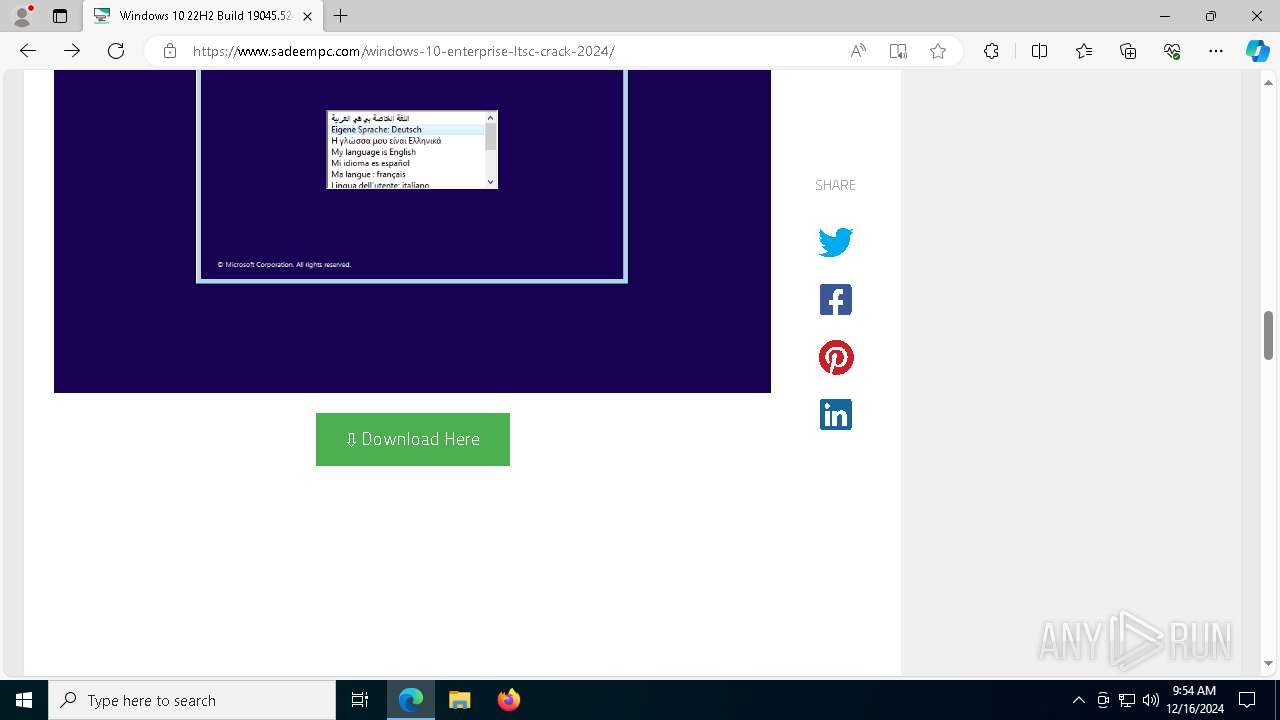
Task: Add this page to favorites
Action: pyautogui.click(x=938, y=51)
